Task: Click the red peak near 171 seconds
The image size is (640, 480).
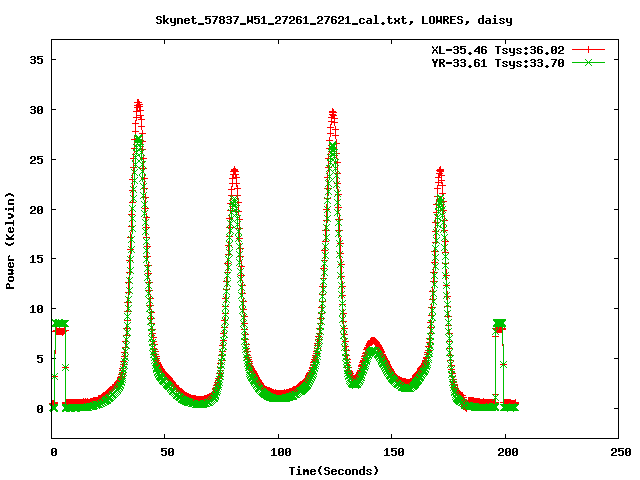Action: tap(440, 170)
